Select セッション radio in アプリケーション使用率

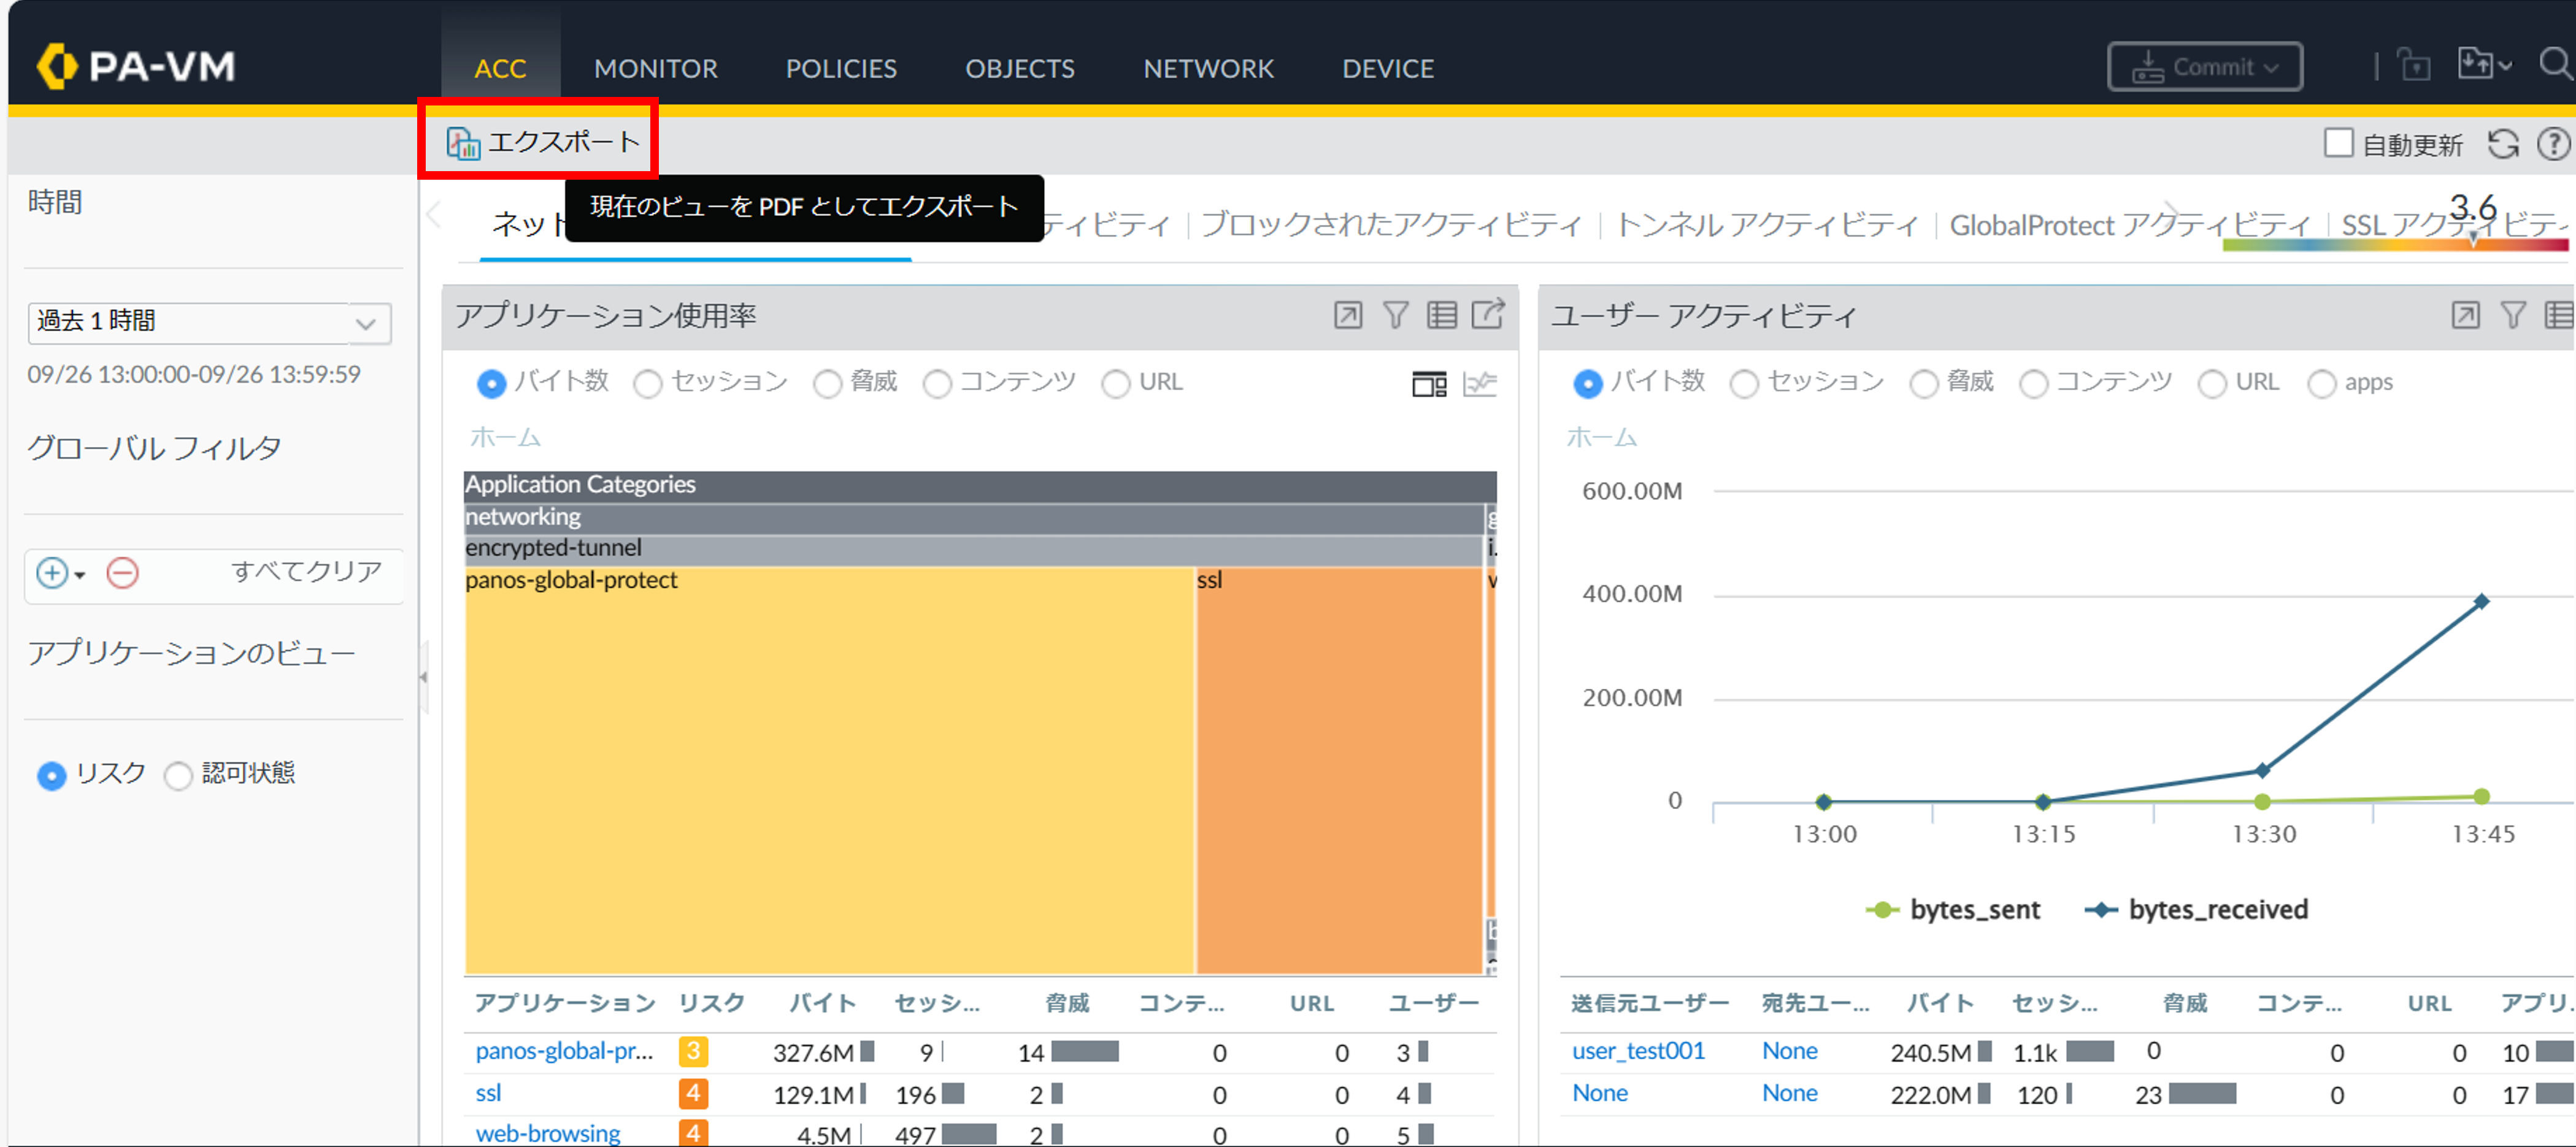pos(648,384)
